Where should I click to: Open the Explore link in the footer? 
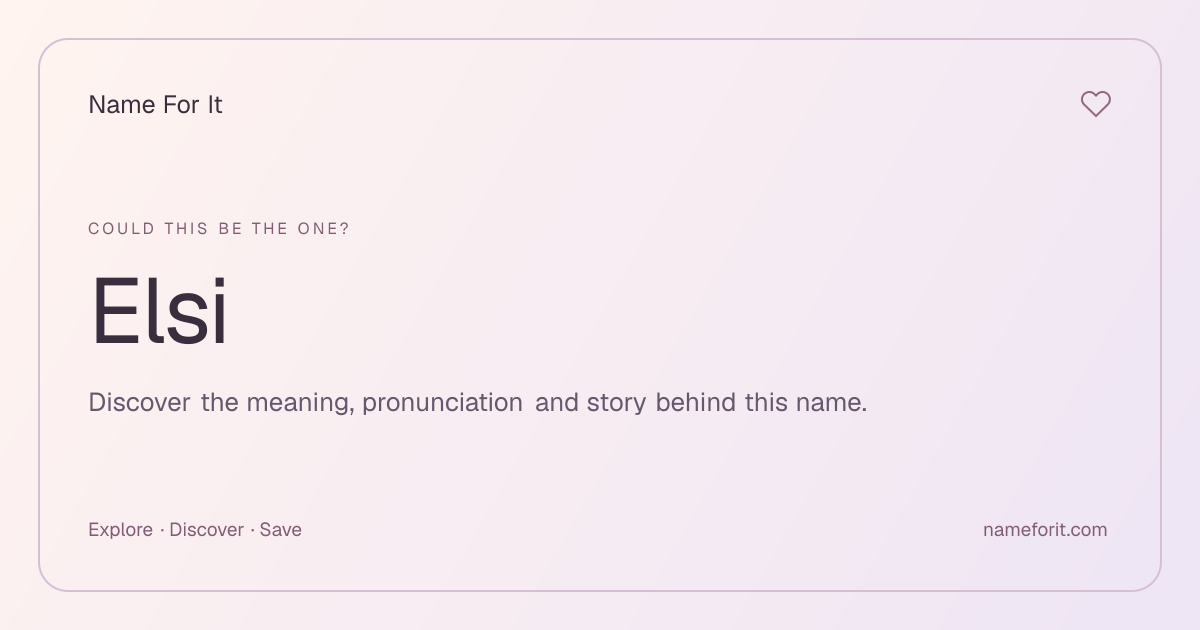(120, 530)
